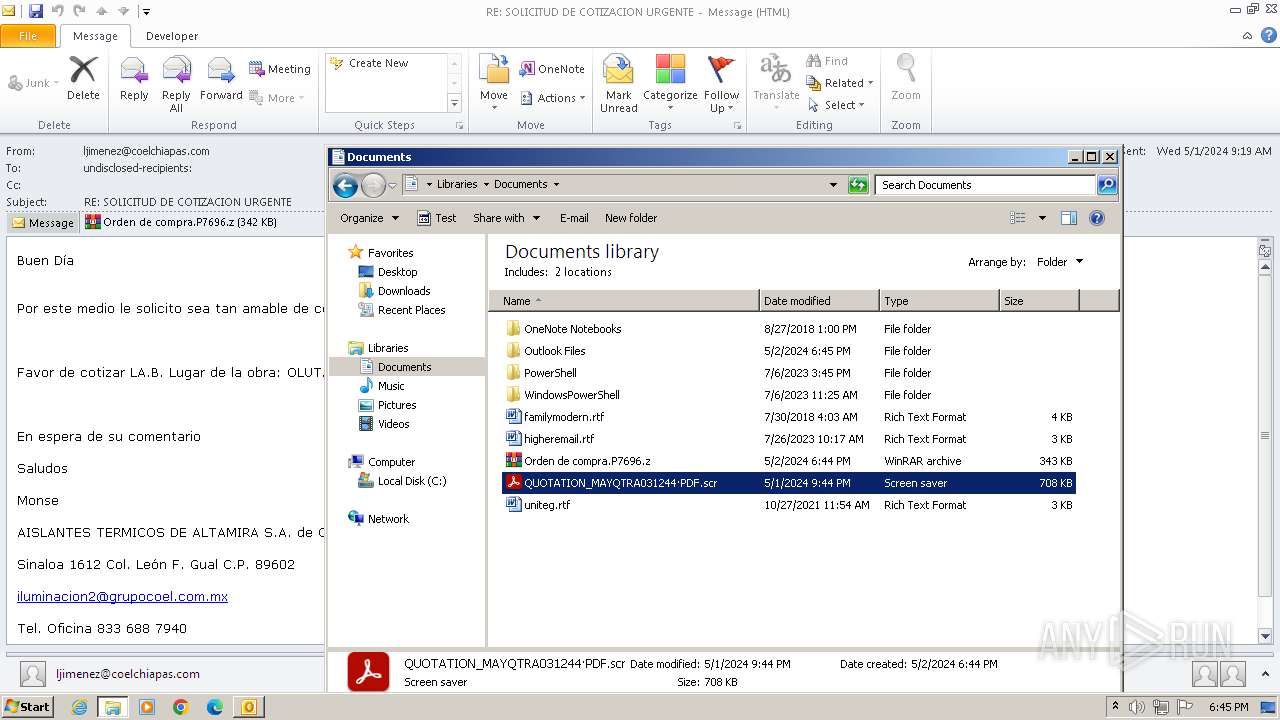Viewport: 1280px width, 720px height.
Task: Click New folder in Explorer toolbar
Action: 631,218
